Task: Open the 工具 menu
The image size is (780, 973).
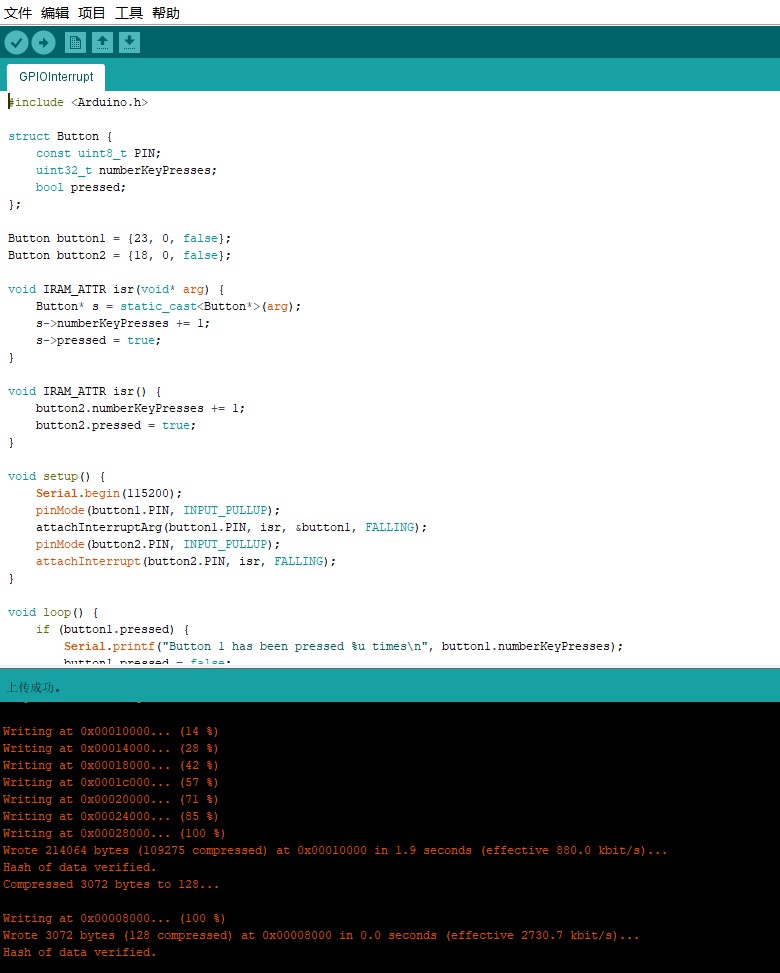Action: coord(129,13)
